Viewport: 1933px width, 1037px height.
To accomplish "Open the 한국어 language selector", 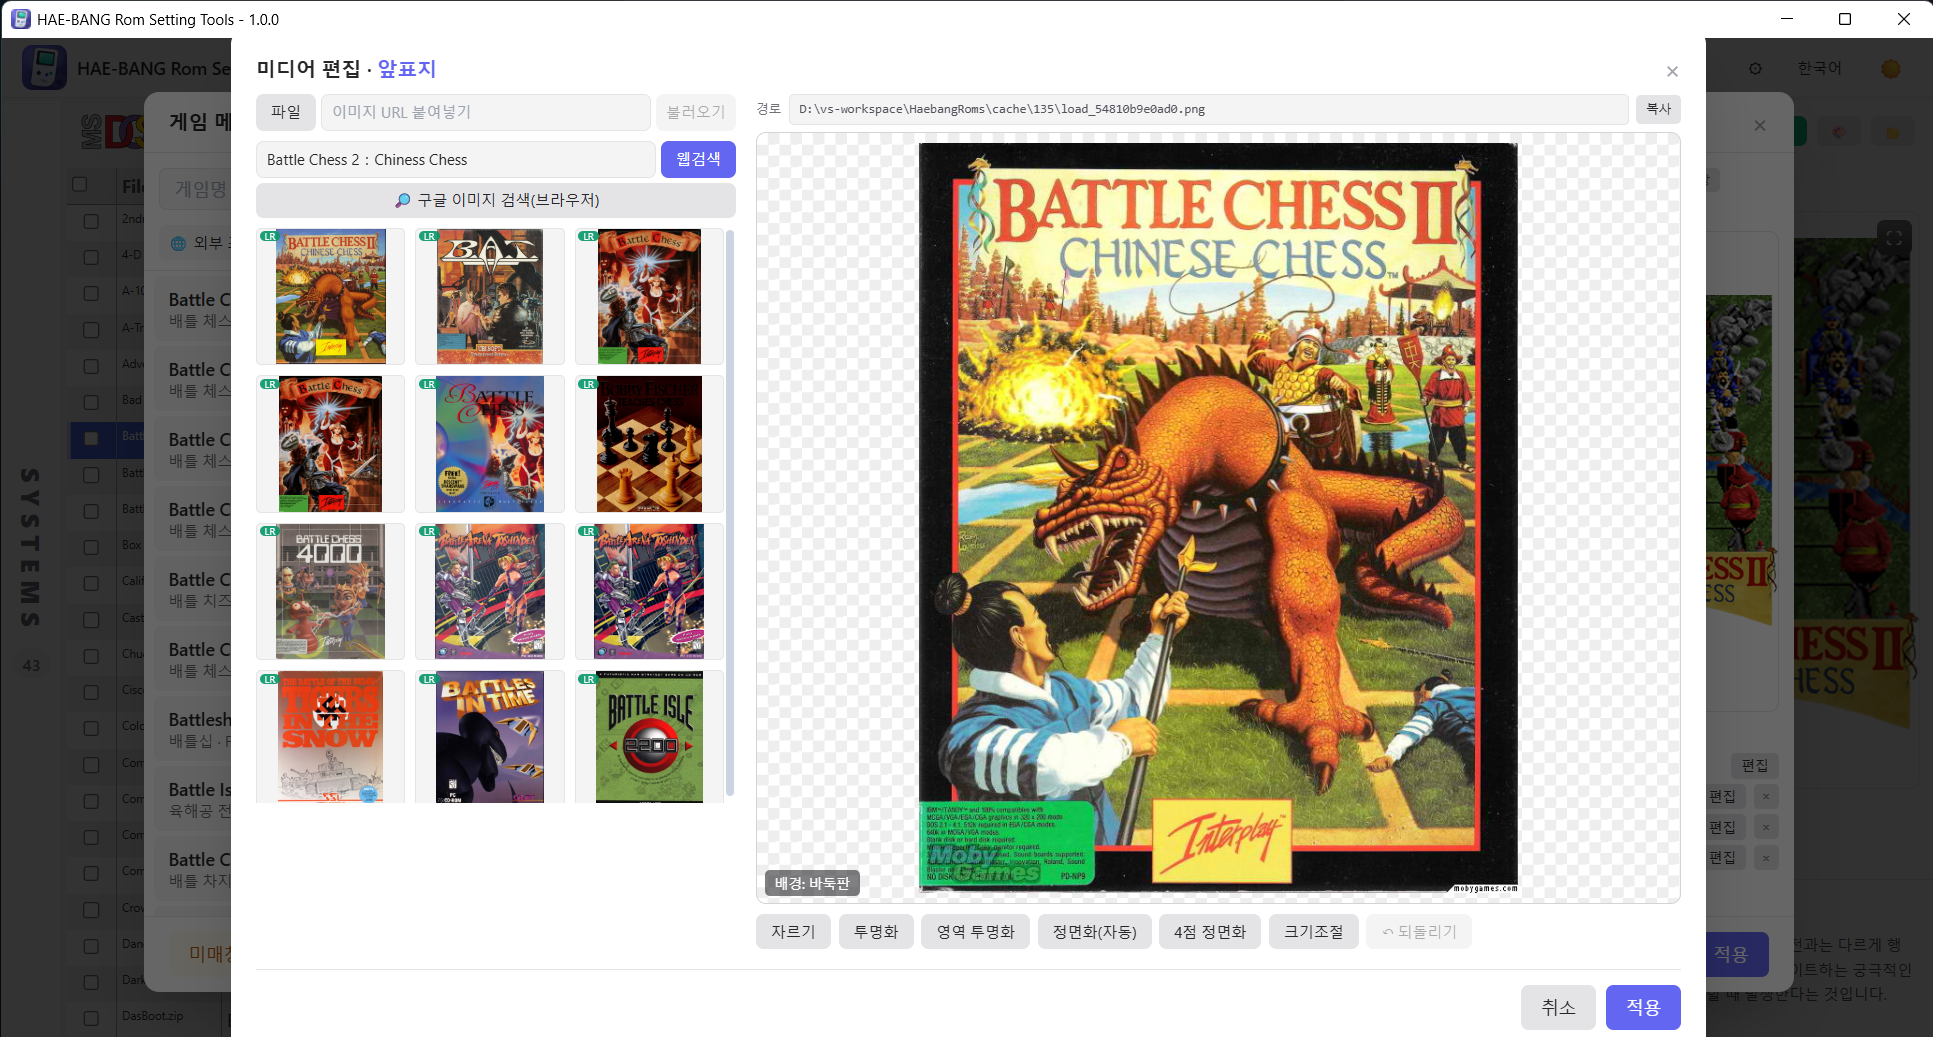I will 1819,68.
